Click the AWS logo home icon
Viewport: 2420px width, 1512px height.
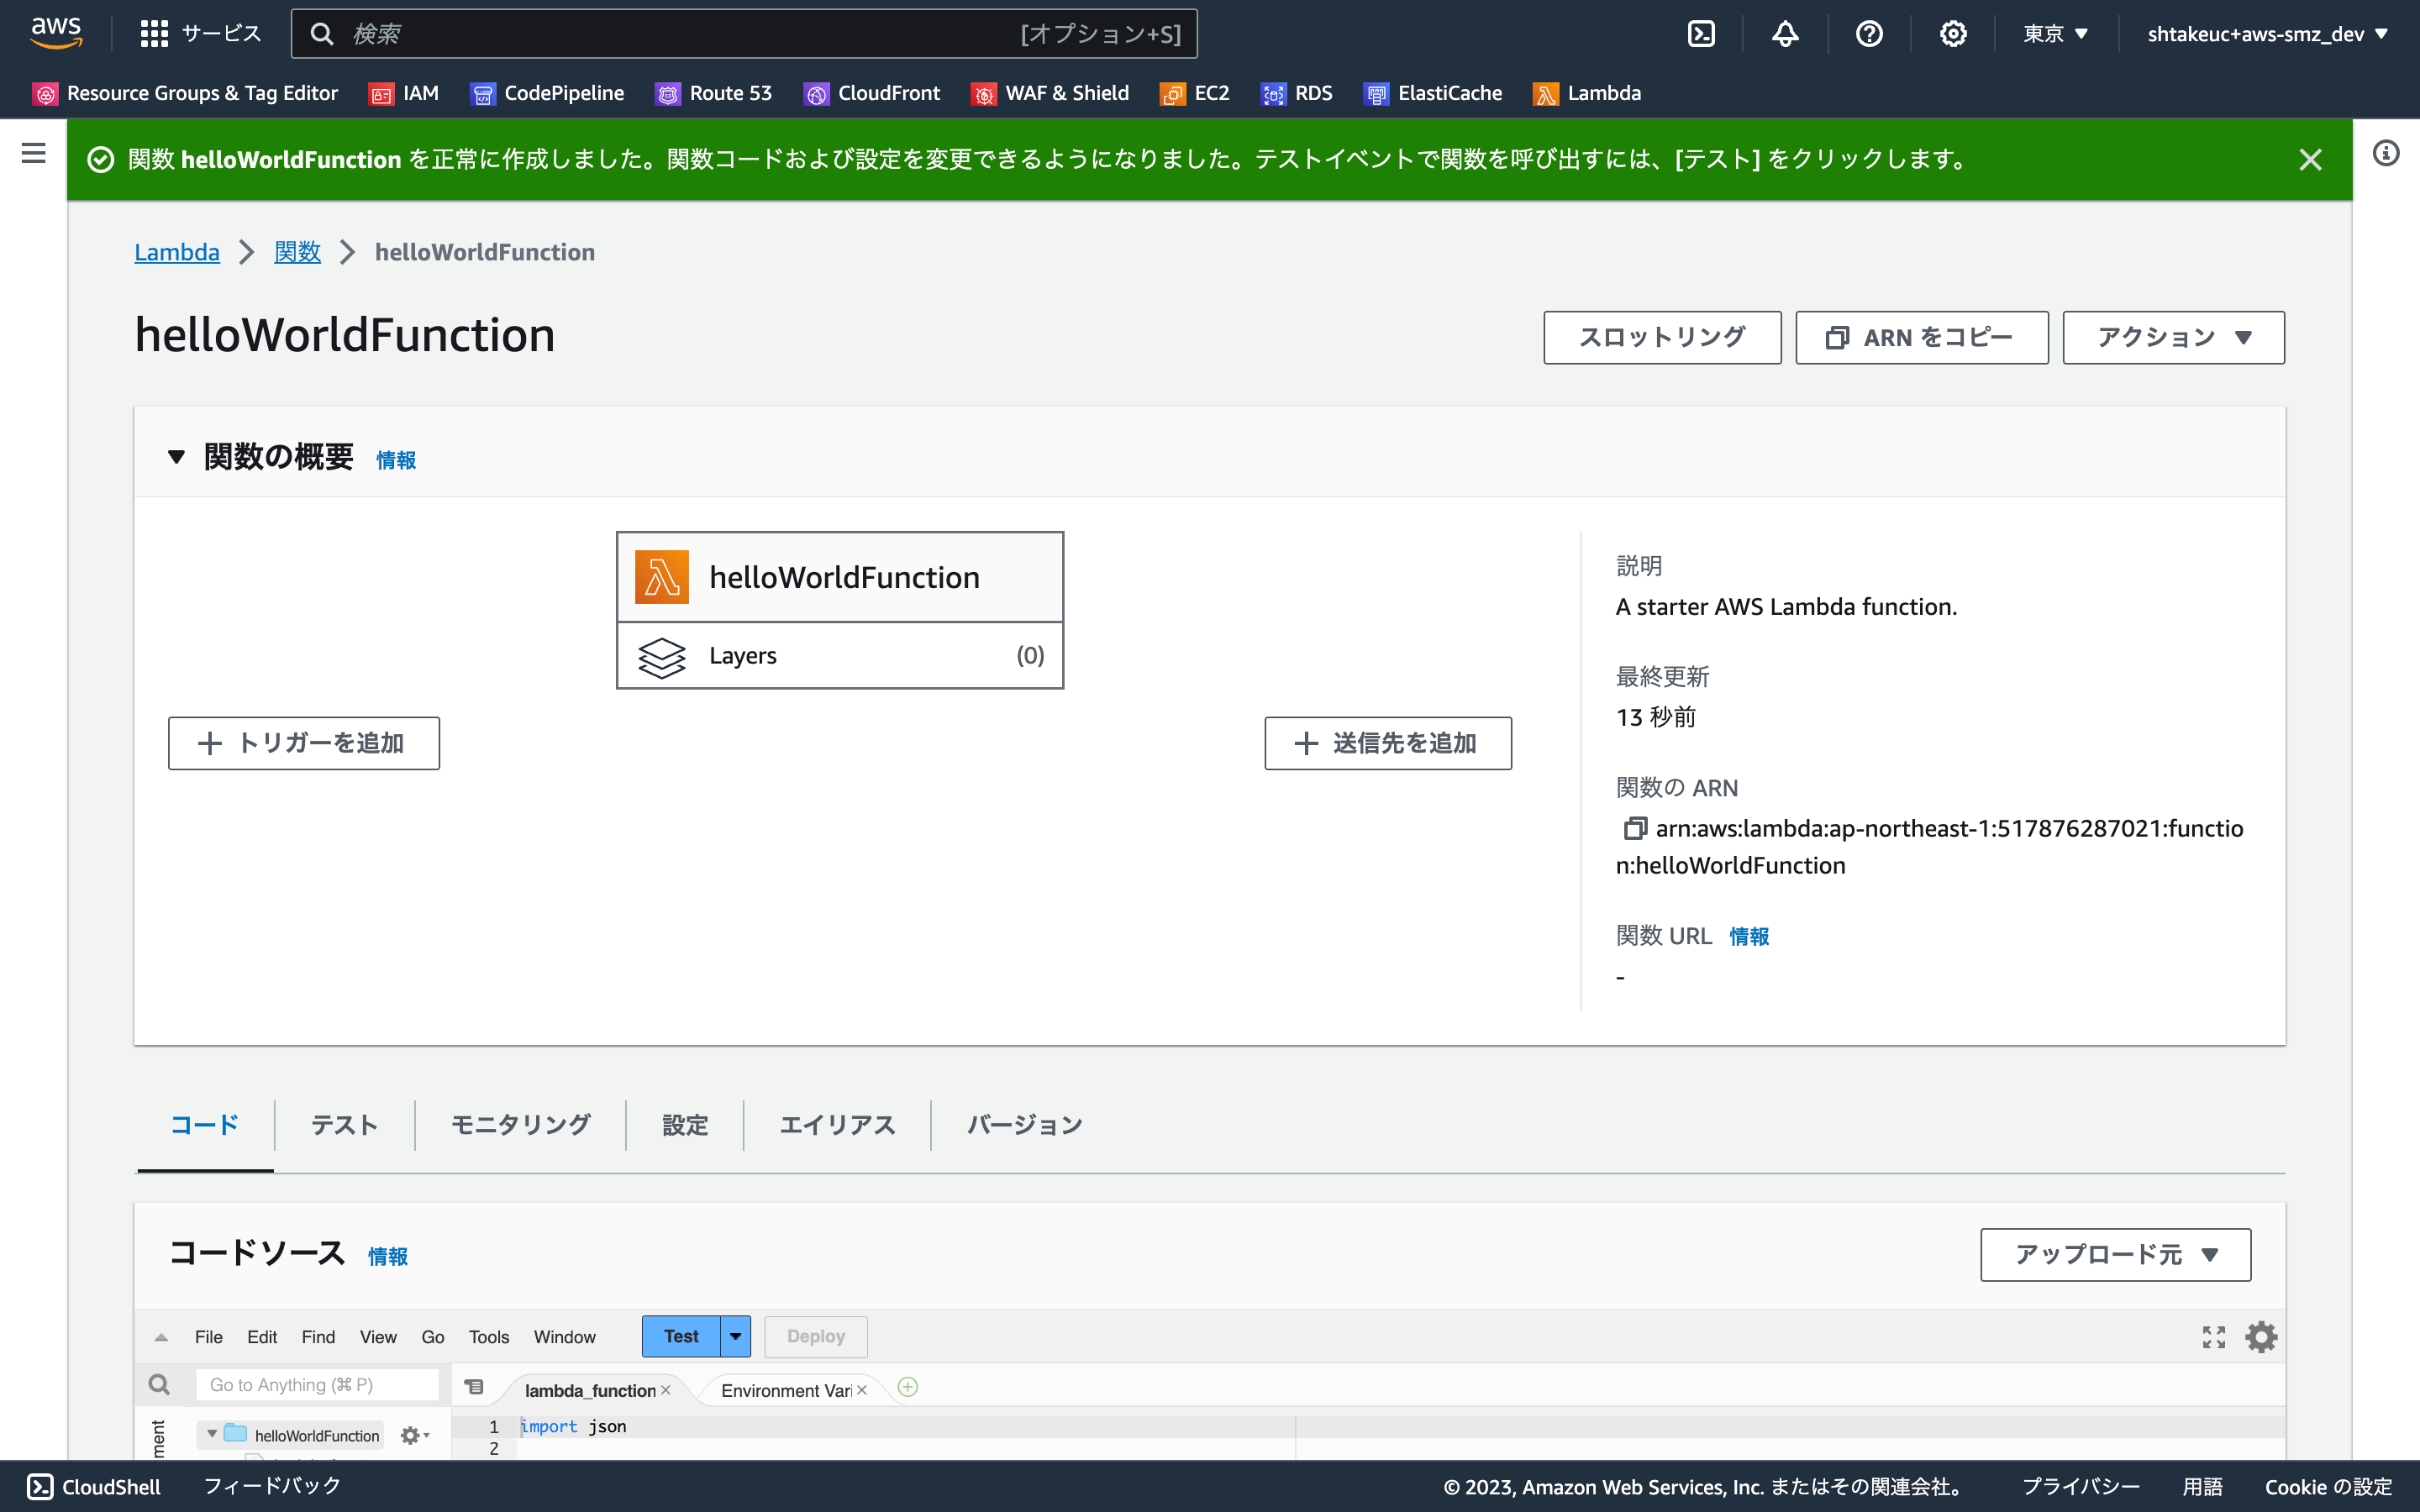pos(56,33)
